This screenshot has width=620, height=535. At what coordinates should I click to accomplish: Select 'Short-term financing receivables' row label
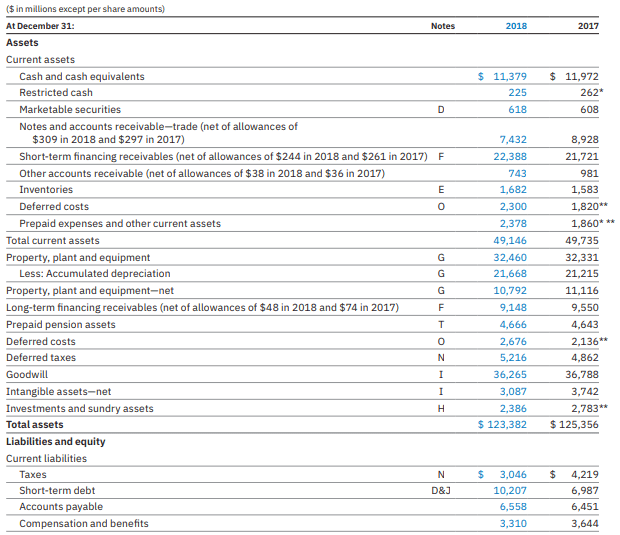[223, 157]
